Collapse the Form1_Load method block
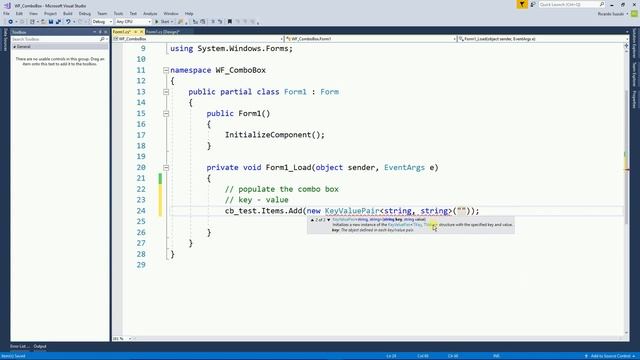The height and width of the screenshot is (360, 640). pos(166,167)
